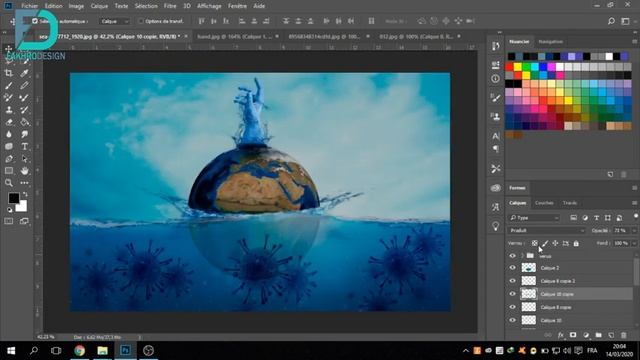This screenshot has height=360, width=640.
Task: Open the Filtre menu
Action: point(170,6)
